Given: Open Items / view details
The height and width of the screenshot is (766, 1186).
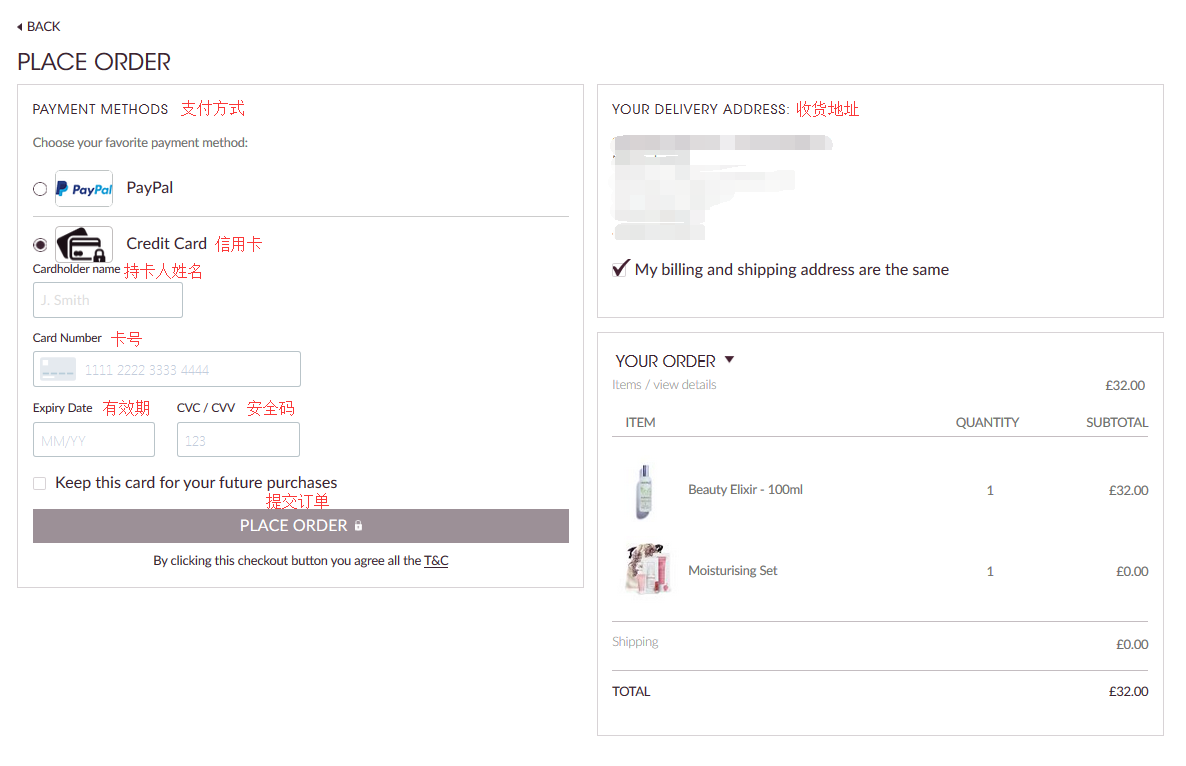Looking at the screenshot, I should pyautogui.click(x=664, y=385).
